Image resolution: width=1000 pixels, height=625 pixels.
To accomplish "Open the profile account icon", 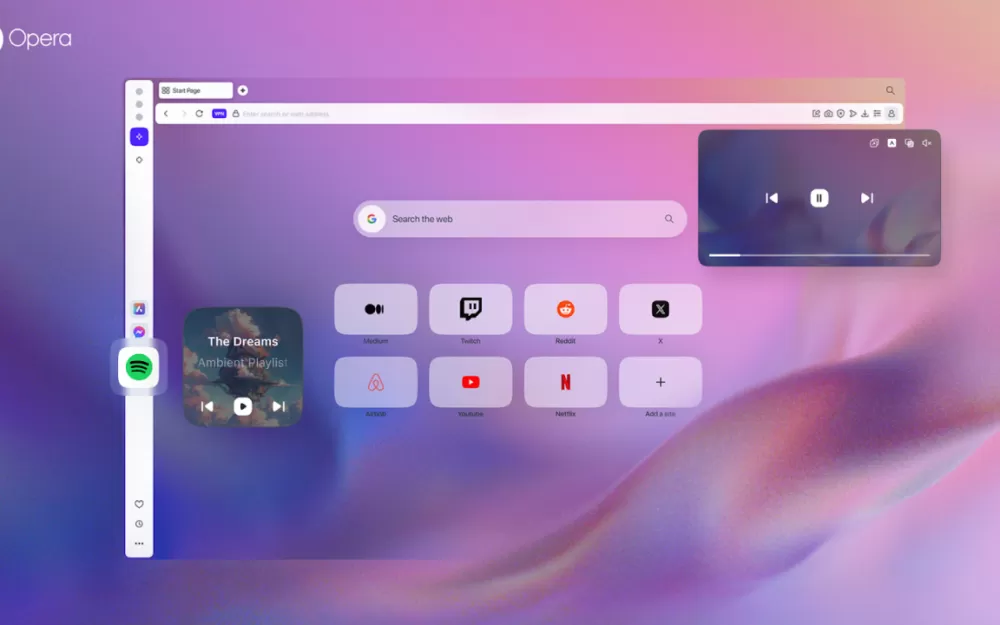I will coord(892,114).
